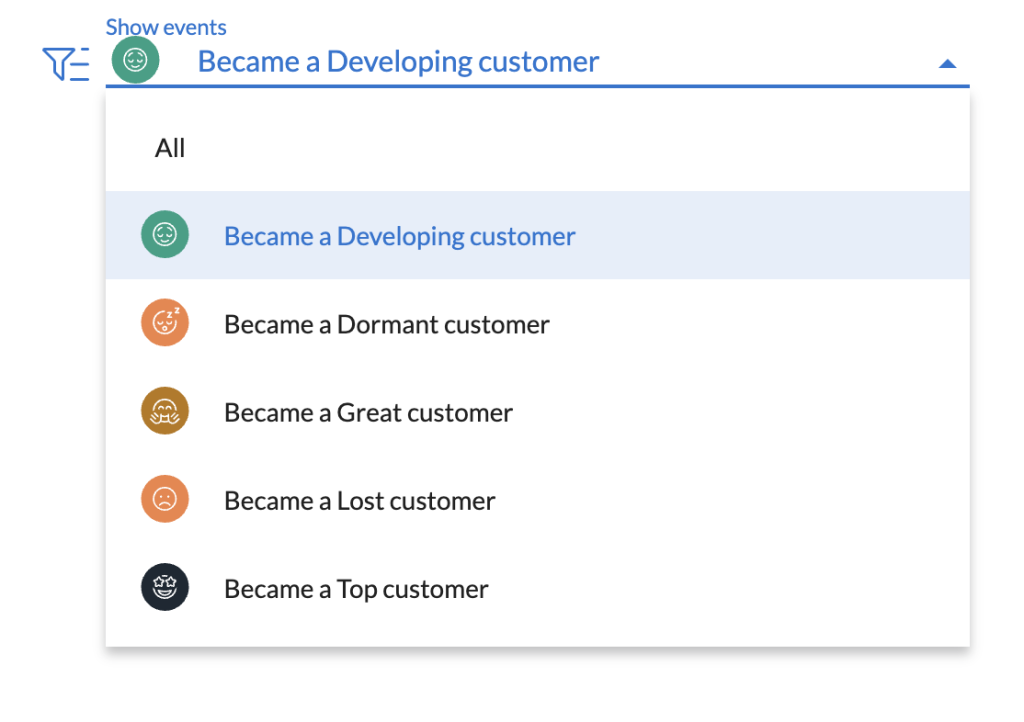Click the star-eyed Top customer icon
The image size is (1024, 722).
point(165,587)
